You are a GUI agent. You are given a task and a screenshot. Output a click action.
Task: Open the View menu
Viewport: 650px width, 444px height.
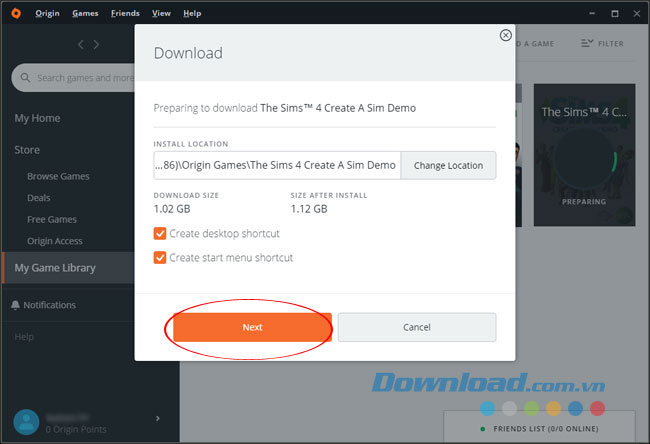[161, 13]
